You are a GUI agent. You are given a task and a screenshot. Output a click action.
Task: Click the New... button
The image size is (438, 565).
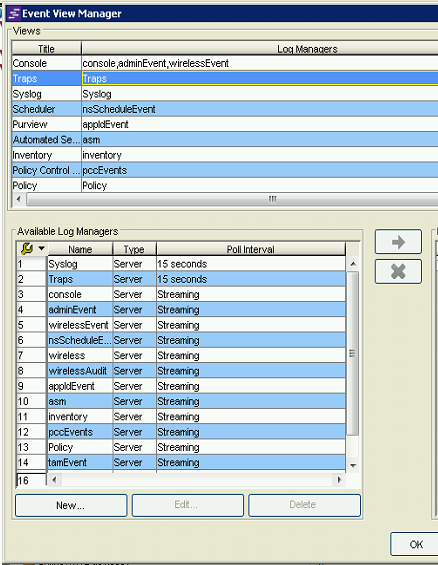click(x=71, y=505)
